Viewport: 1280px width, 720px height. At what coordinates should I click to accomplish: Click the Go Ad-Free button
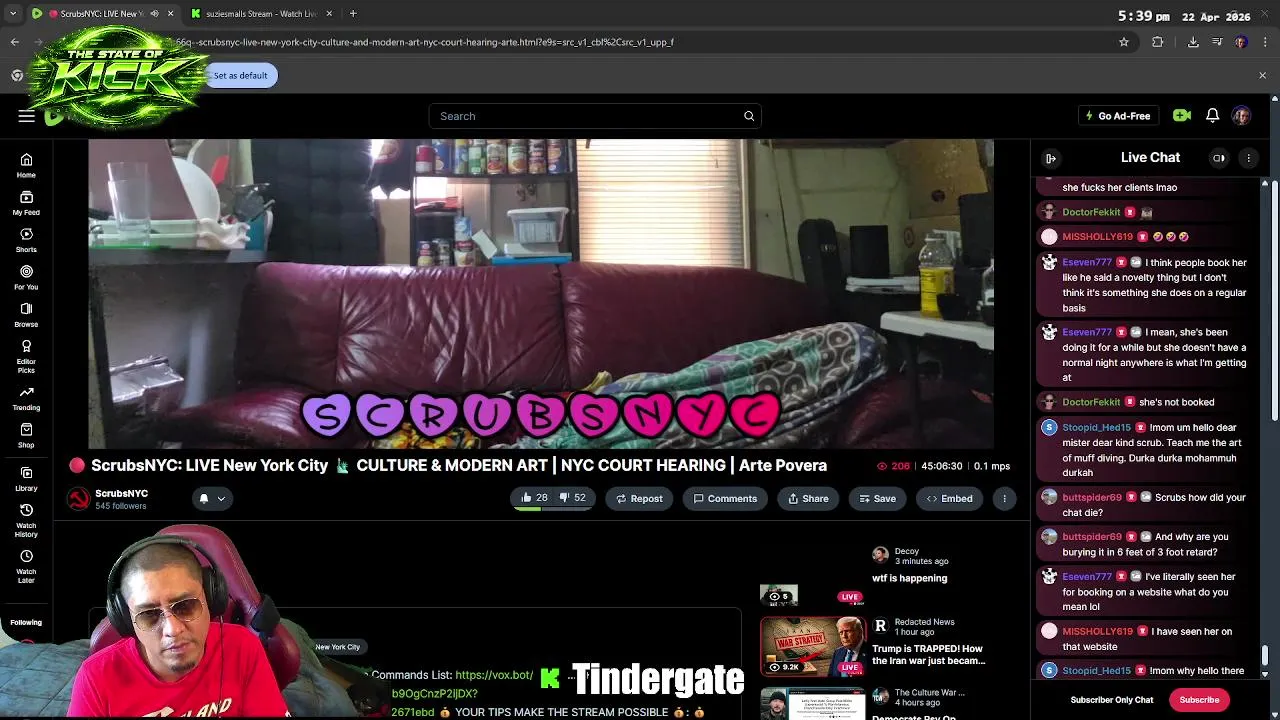pos(1118,116)
